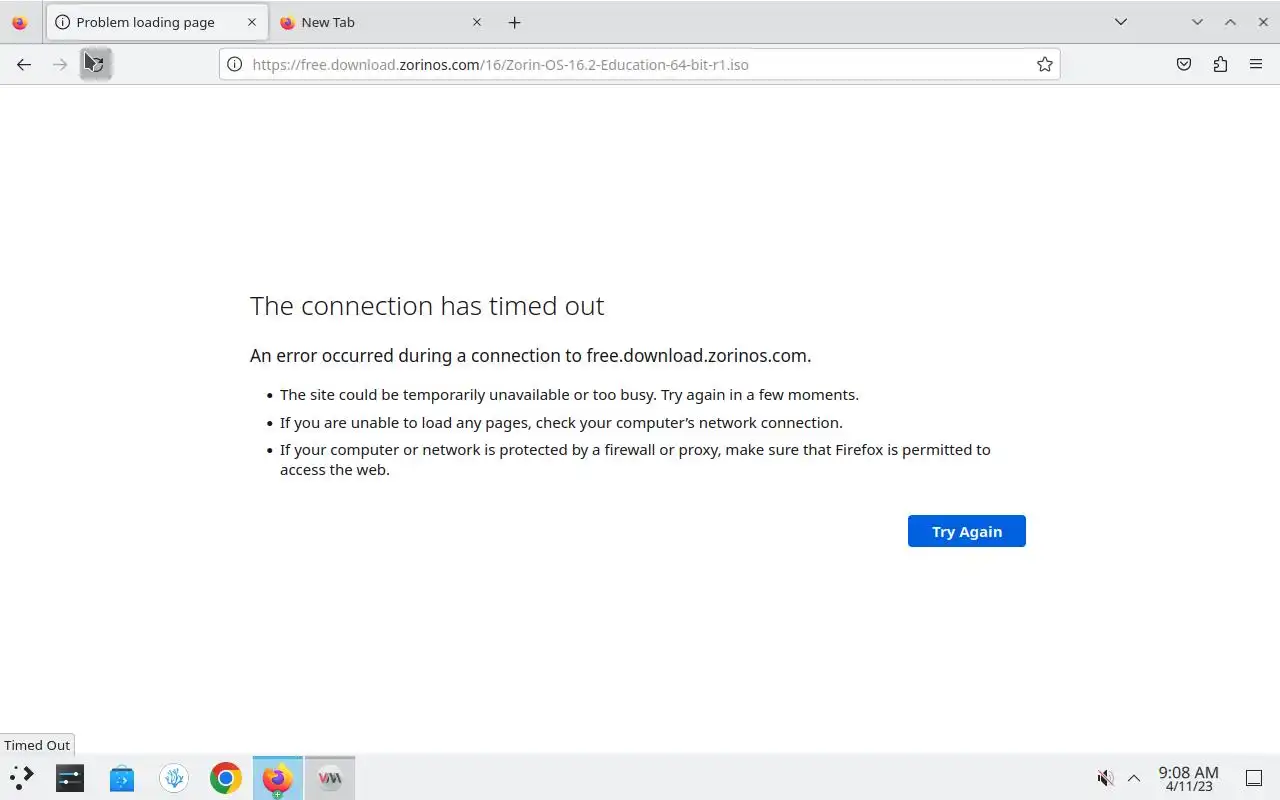Open the system settings taskbar icon
The height and width of the screenshot is (800, 1280).
click(70, 778)
